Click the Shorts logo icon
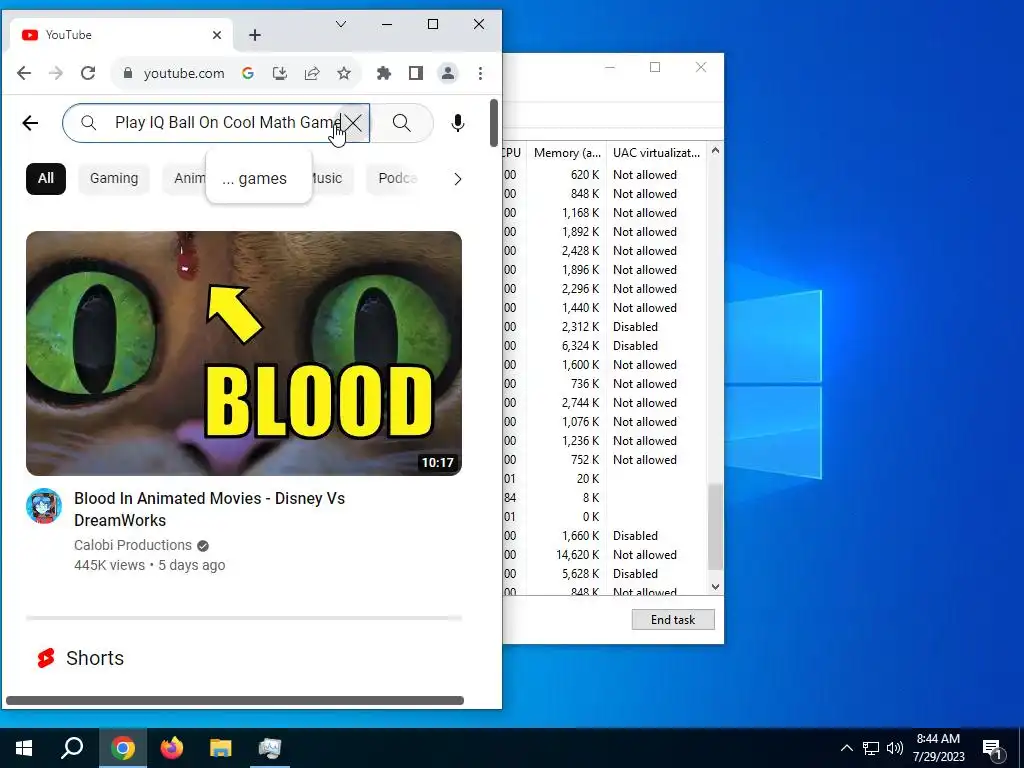The image size is (1024, 768). point(46,658)
